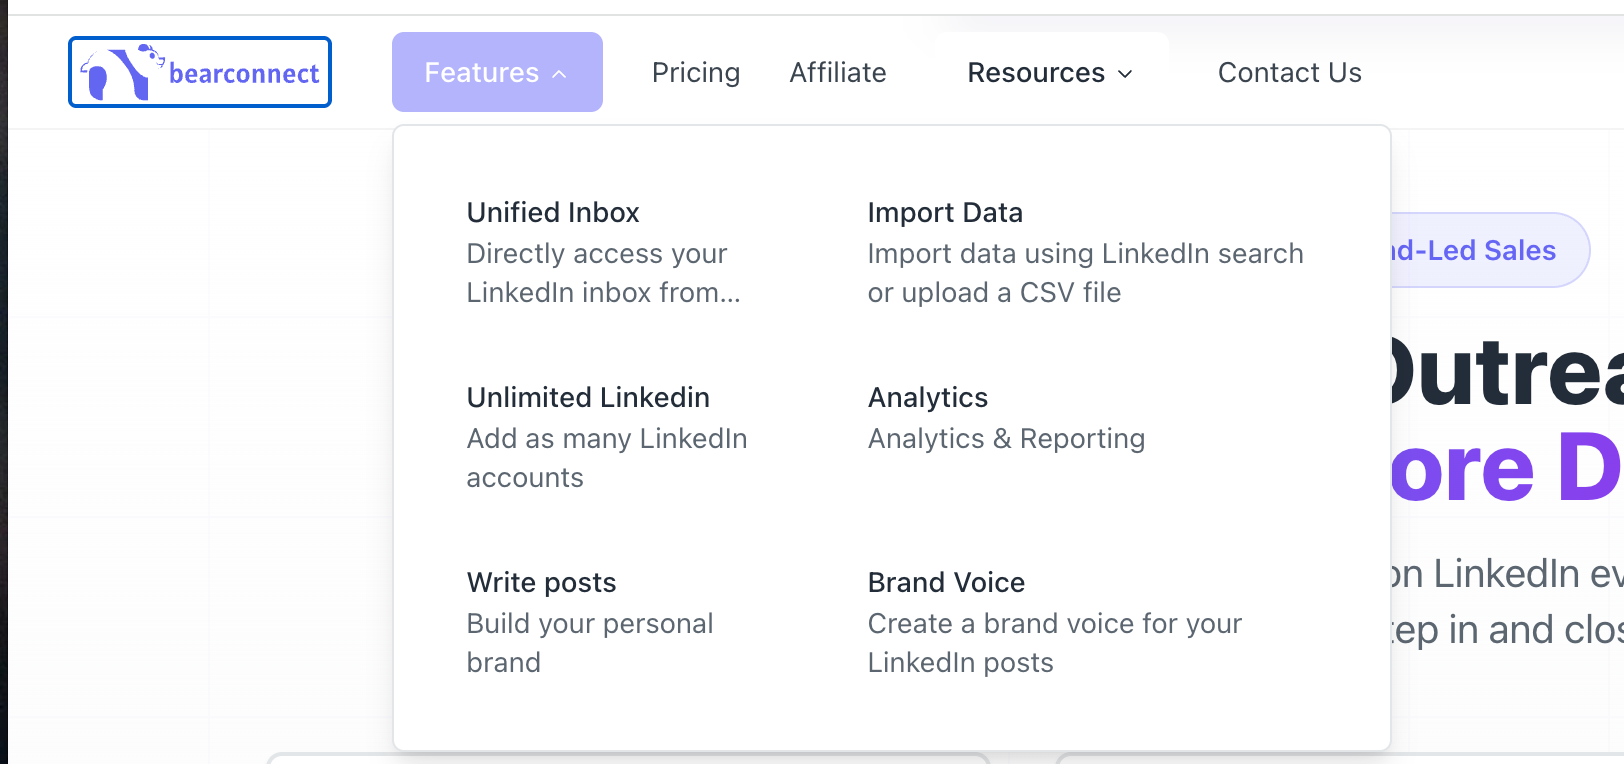Choose Write posts feature
This screenshot has height=764, width=1624.
point(541,582)
